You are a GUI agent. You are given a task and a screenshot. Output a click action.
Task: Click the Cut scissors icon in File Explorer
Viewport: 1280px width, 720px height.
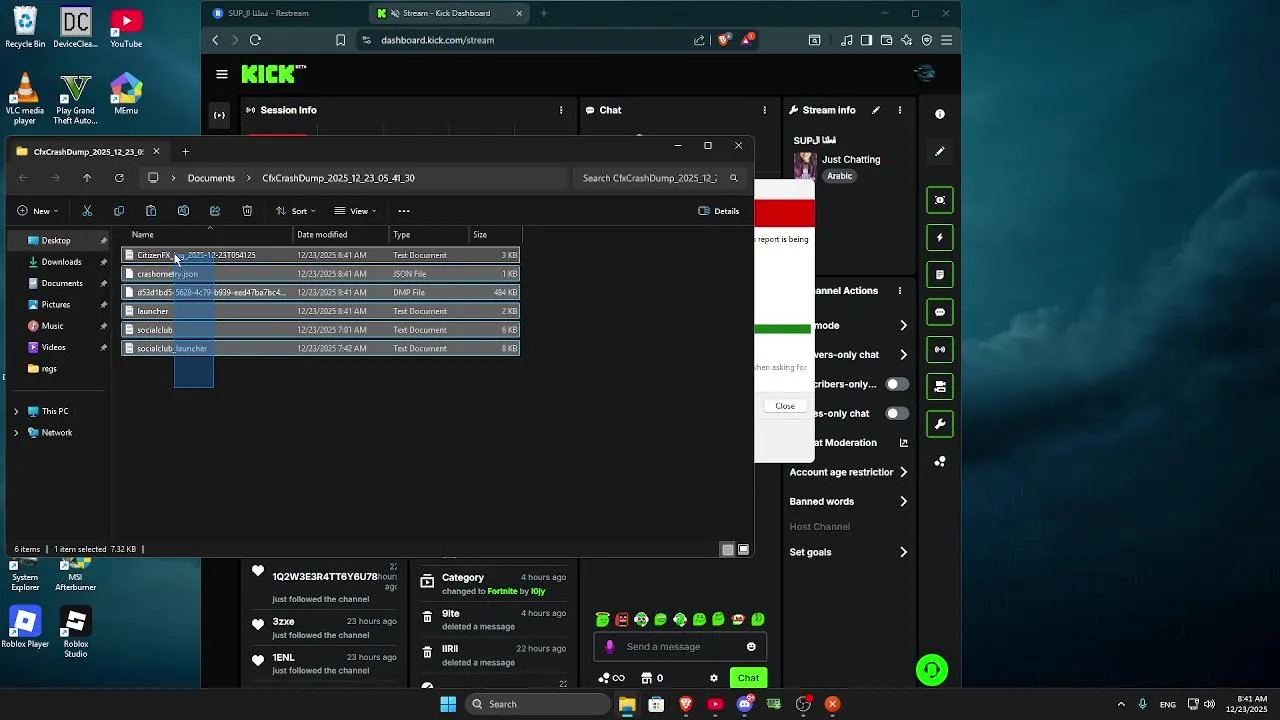[87, 211]
